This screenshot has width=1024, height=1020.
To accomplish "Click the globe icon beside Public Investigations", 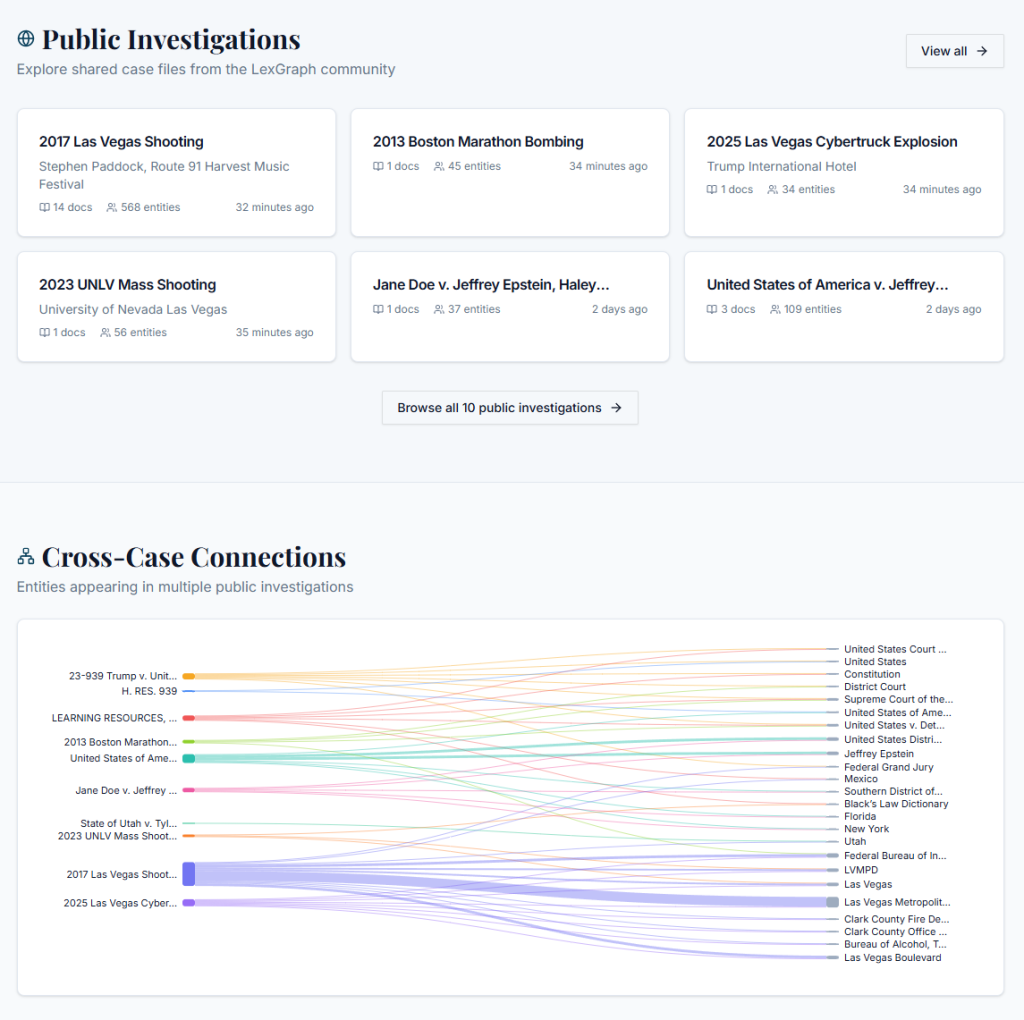I will coord(26,39).
